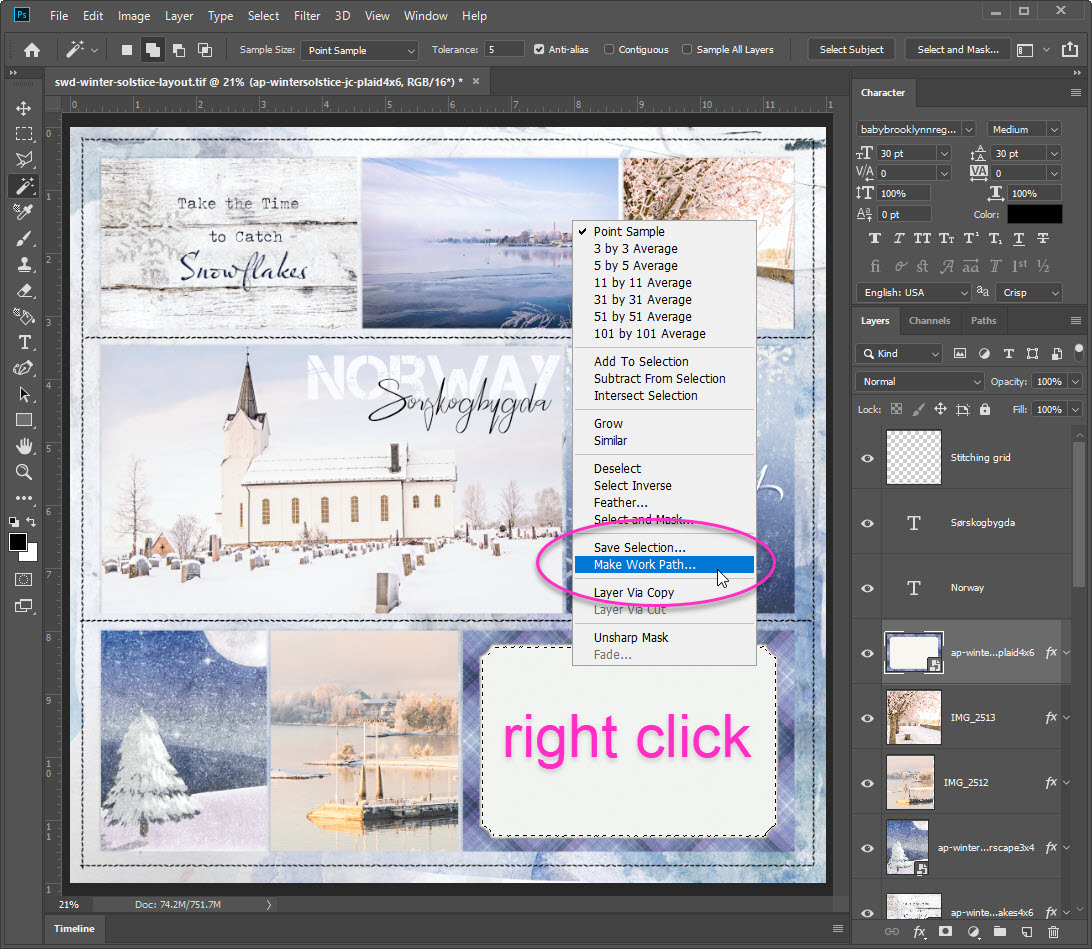Choose Save Selection from context menu

tap(664, 548)
